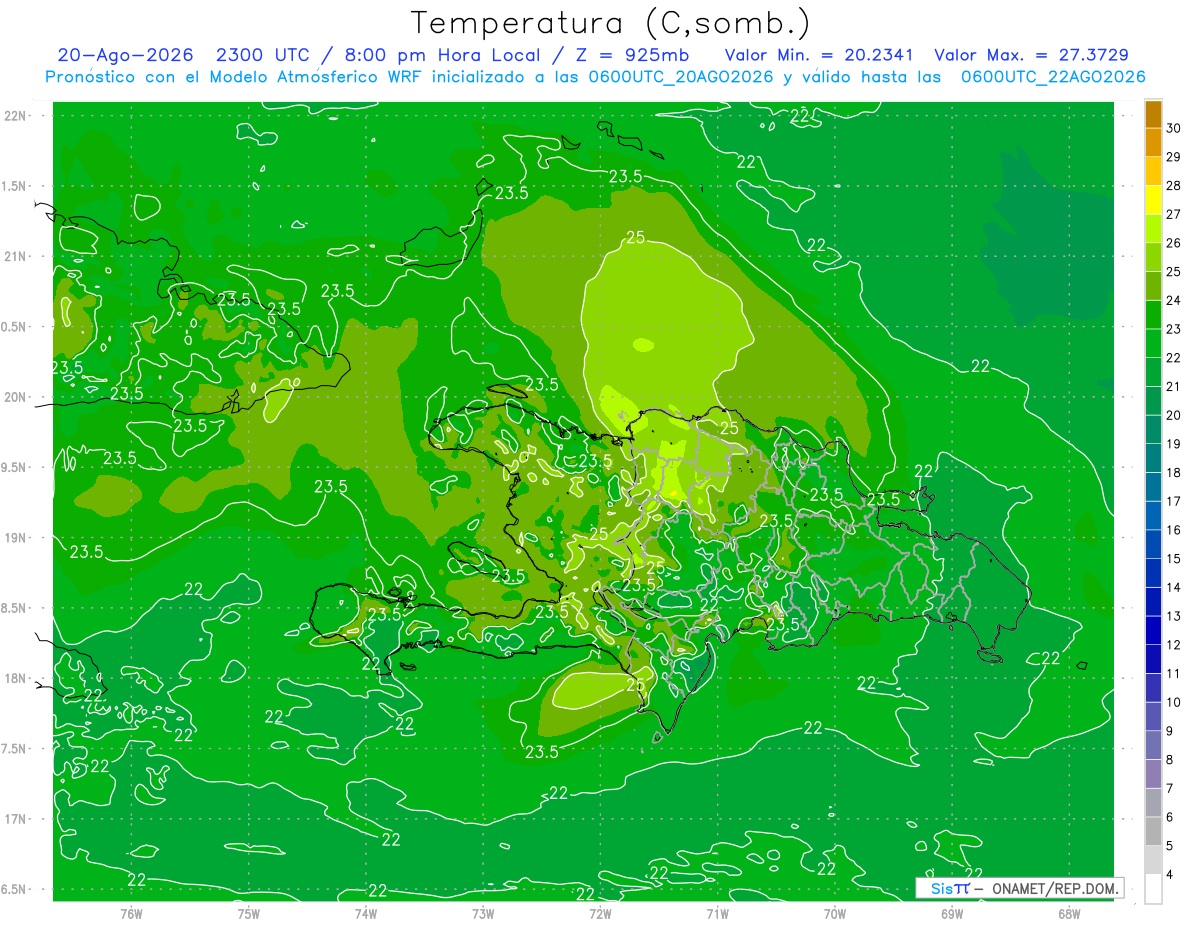
Task: Pick the orange swatch between 29 and 30
Action: [1153, 142]
